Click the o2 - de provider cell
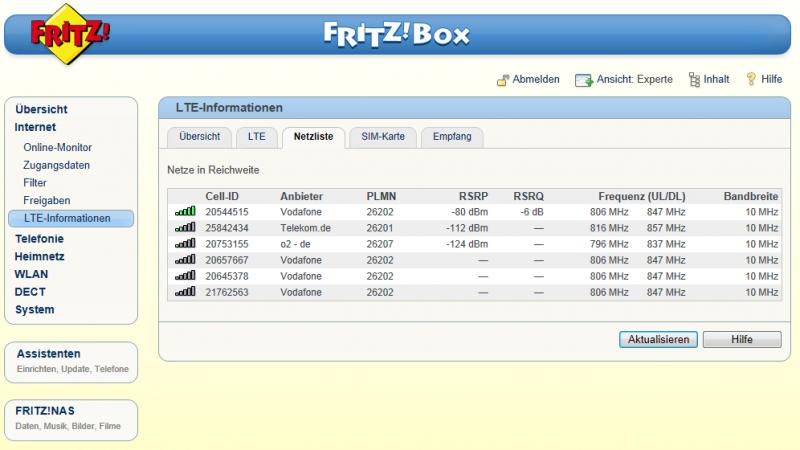This screenshot has width=800, height=450. [x=295, y=244]
